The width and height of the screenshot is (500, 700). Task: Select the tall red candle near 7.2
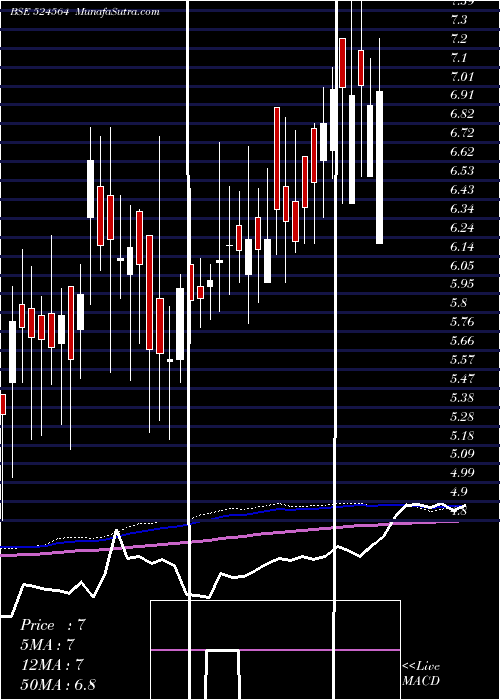342,63
